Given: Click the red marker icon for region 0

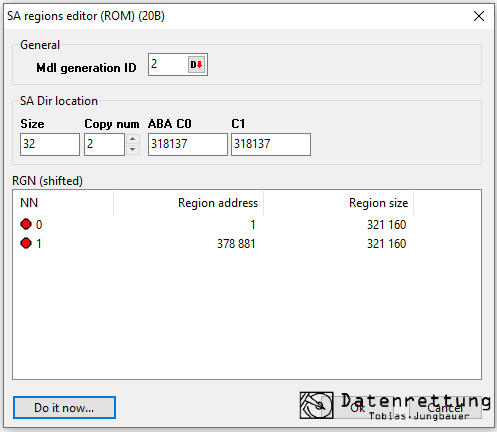Looking at the screenshot, I should pos(26,224).
